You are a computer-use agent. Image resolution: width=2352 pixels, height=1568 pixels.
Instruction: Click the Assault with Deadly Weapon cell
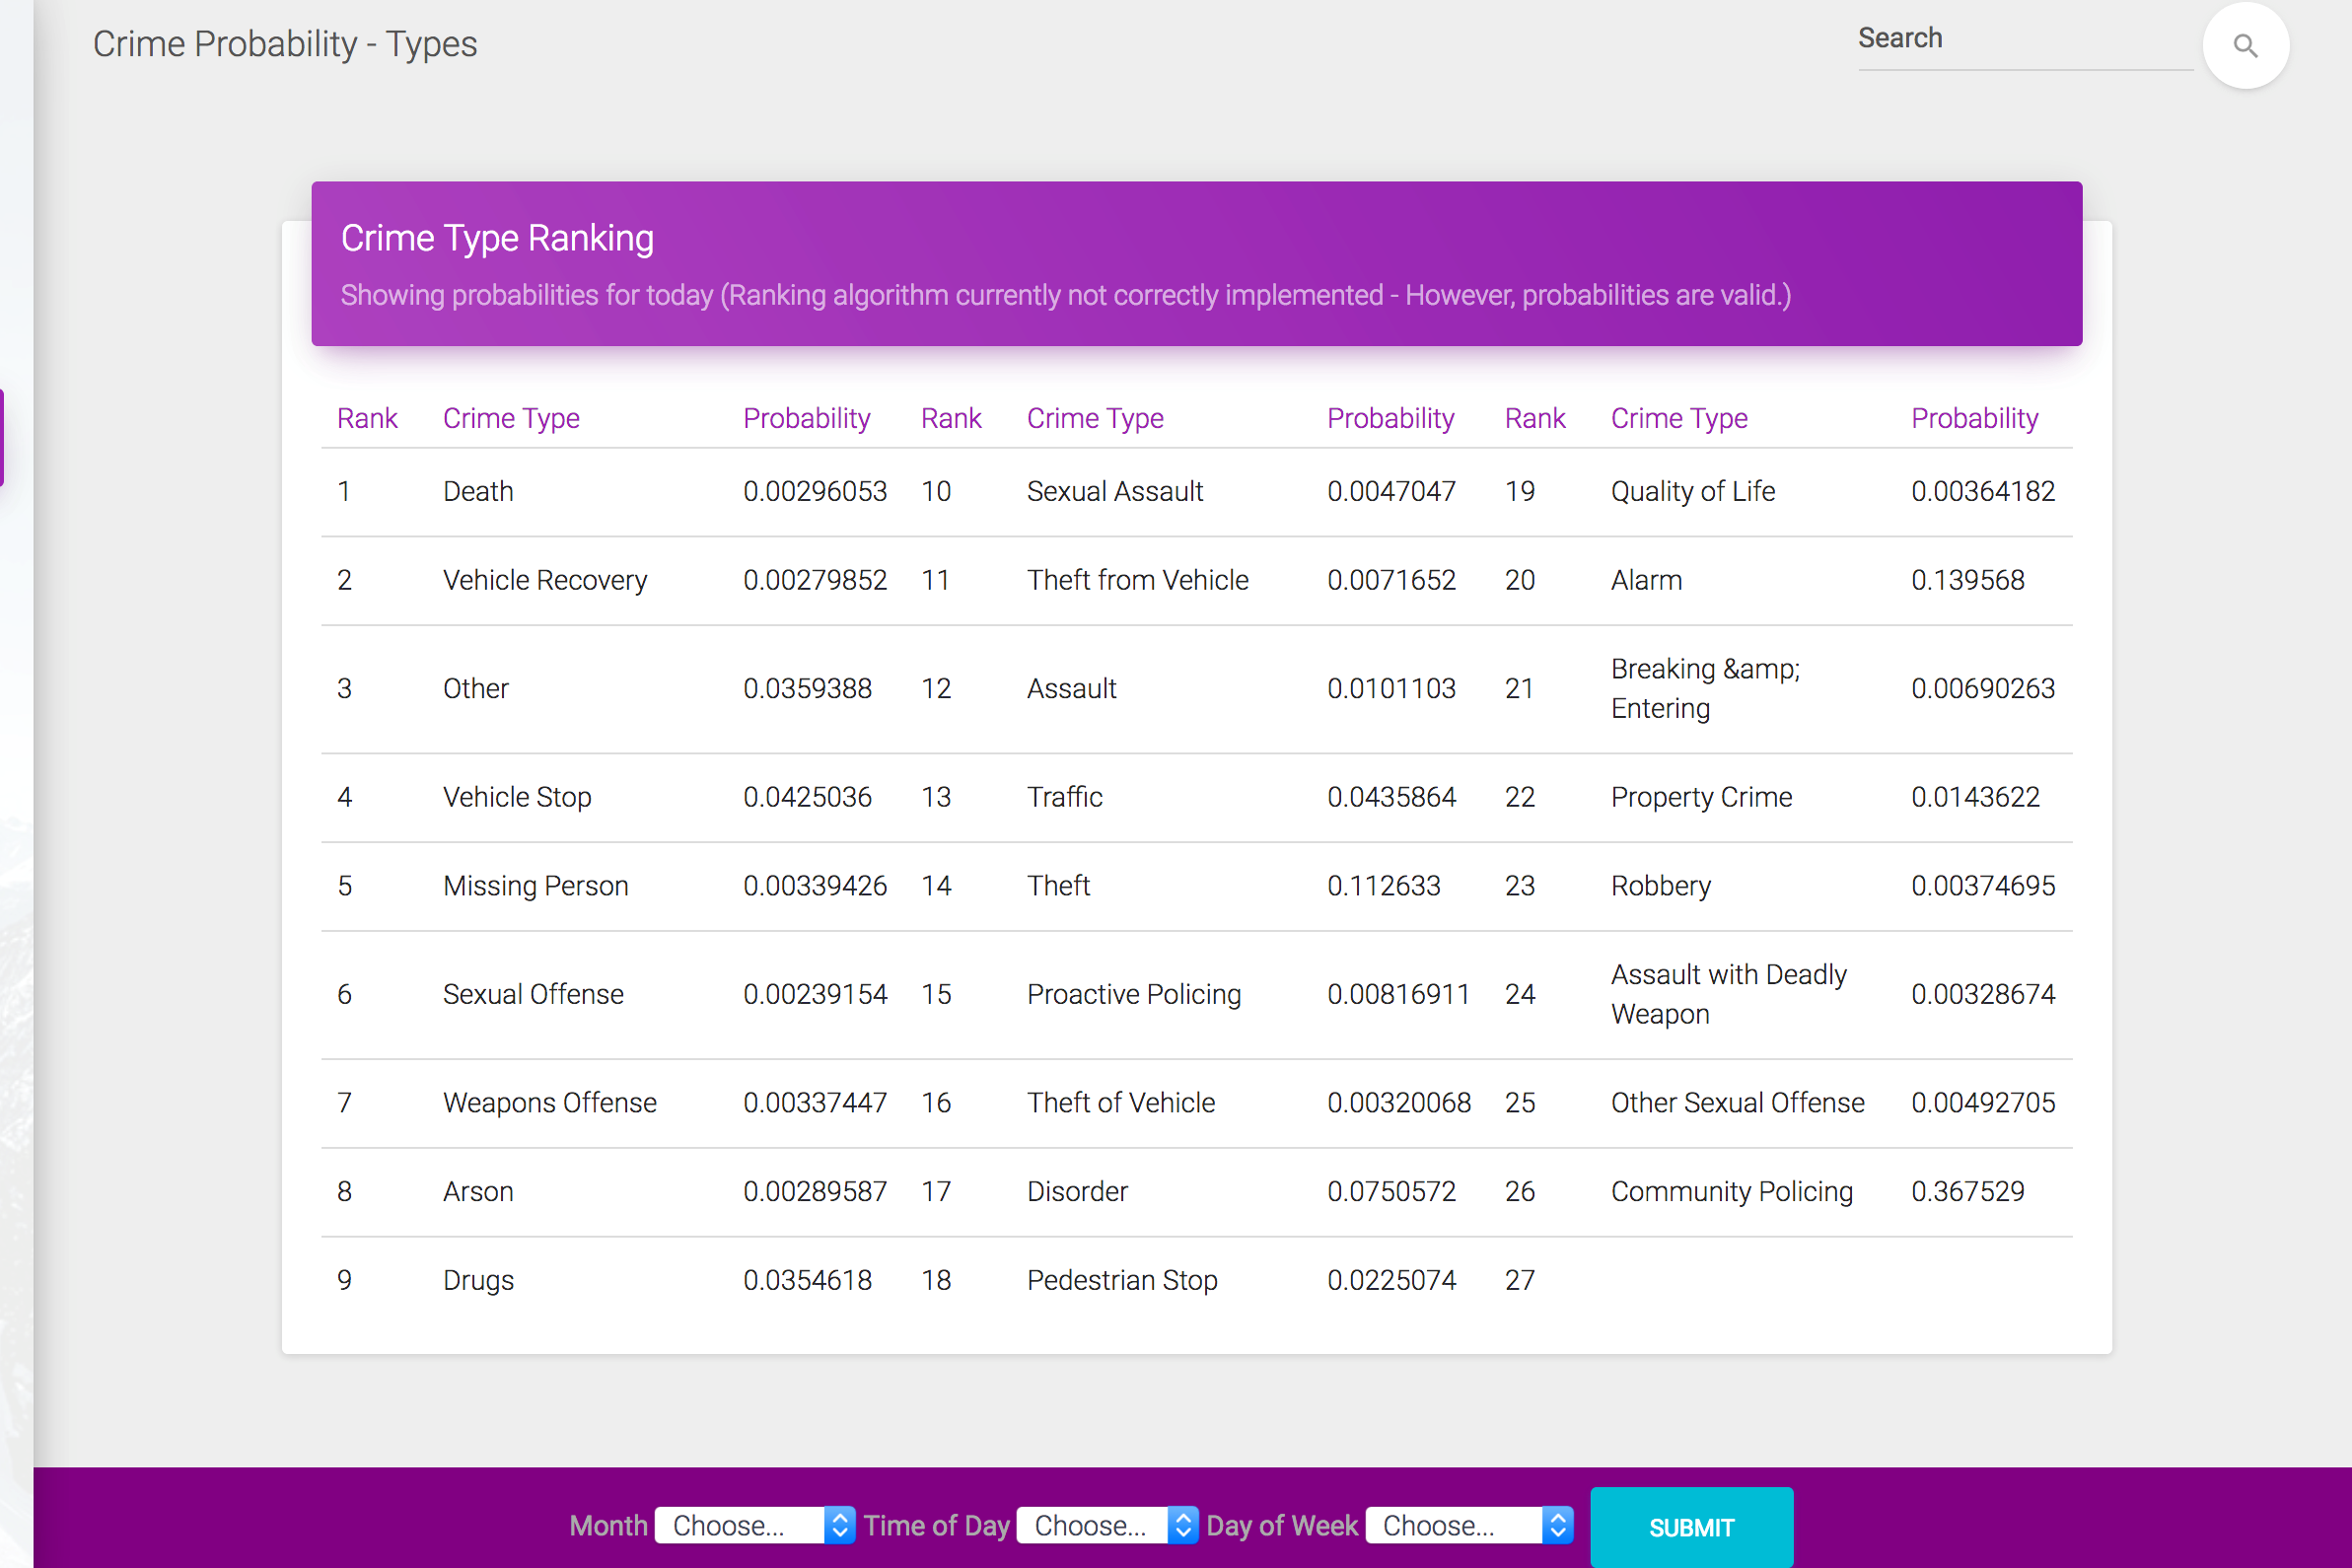coord(1727,994)
